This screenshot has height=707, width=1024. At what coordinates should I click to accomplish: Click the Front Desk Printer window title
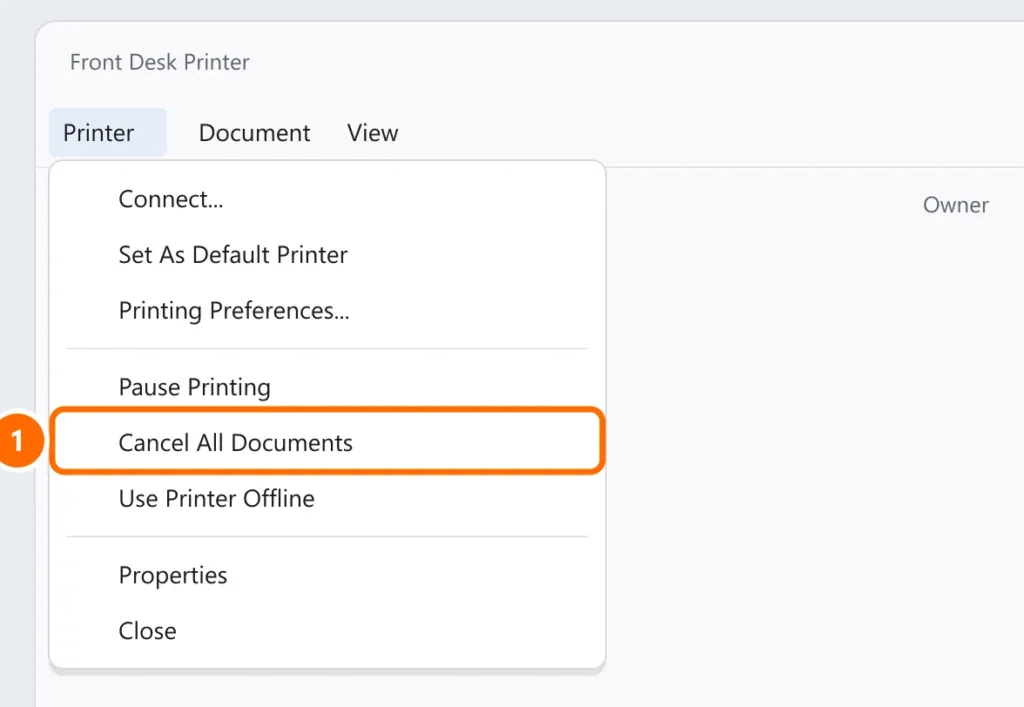[x=159, y=62]
